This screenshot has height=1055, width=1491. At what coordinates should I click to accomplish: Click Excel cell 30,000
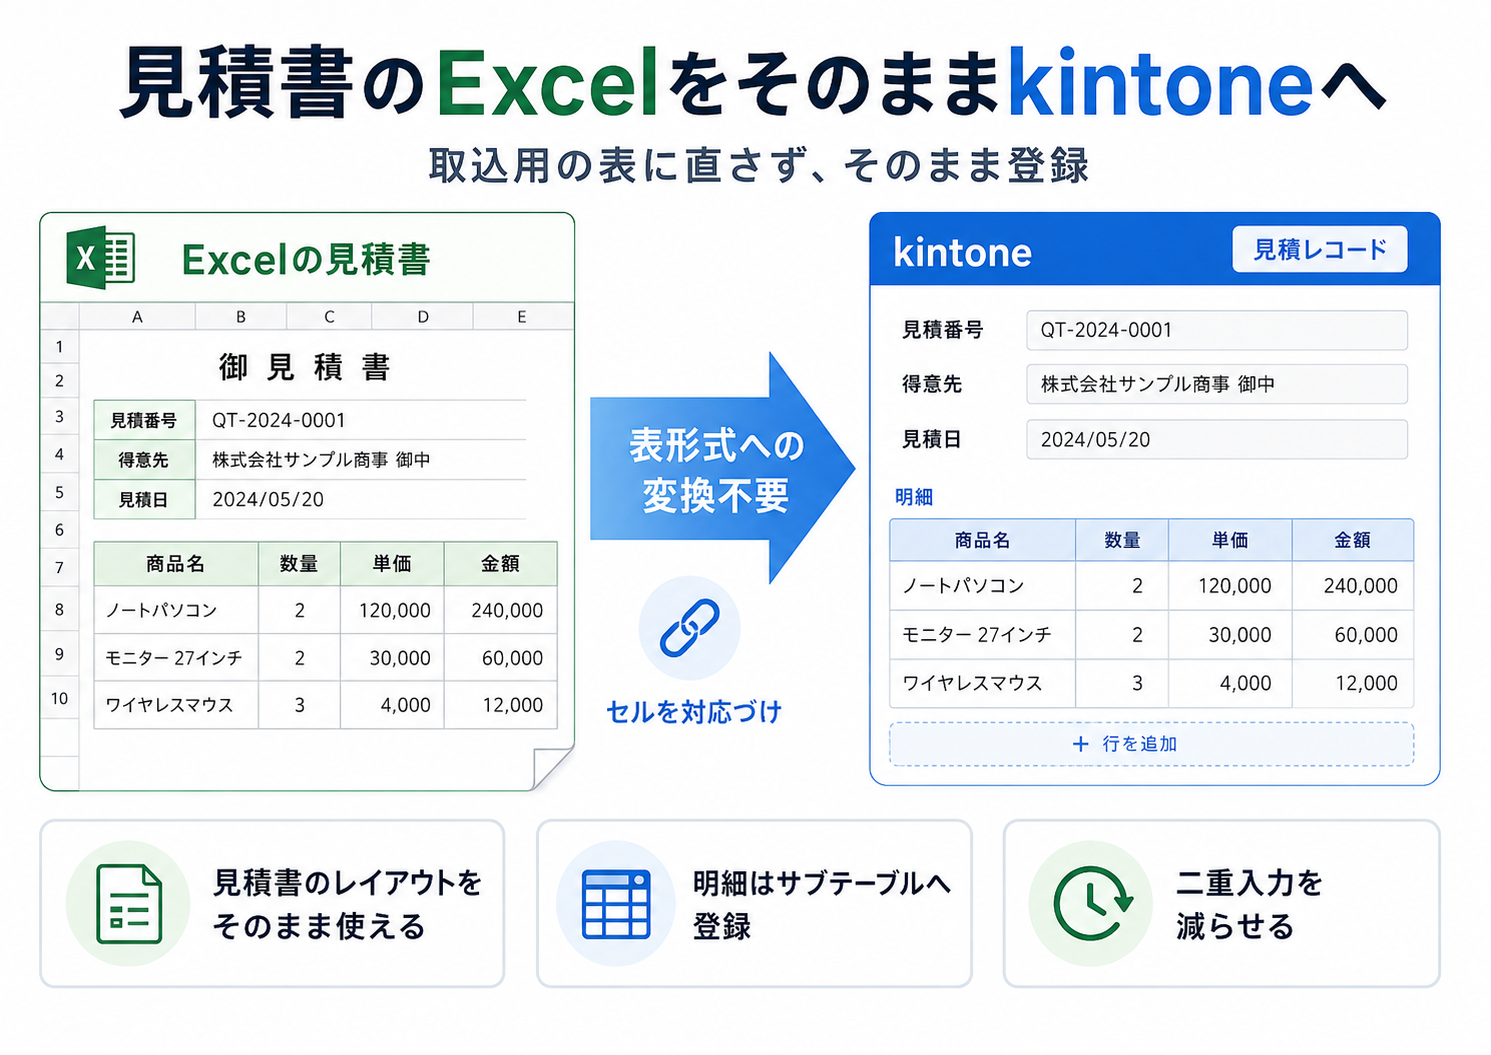pos(392,658)
